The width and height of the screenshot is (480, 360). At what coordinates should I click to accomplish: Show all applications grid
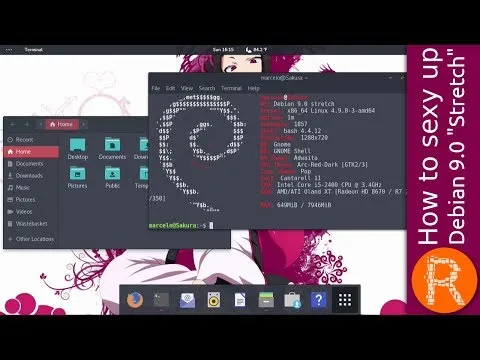(x=345, y=300)
